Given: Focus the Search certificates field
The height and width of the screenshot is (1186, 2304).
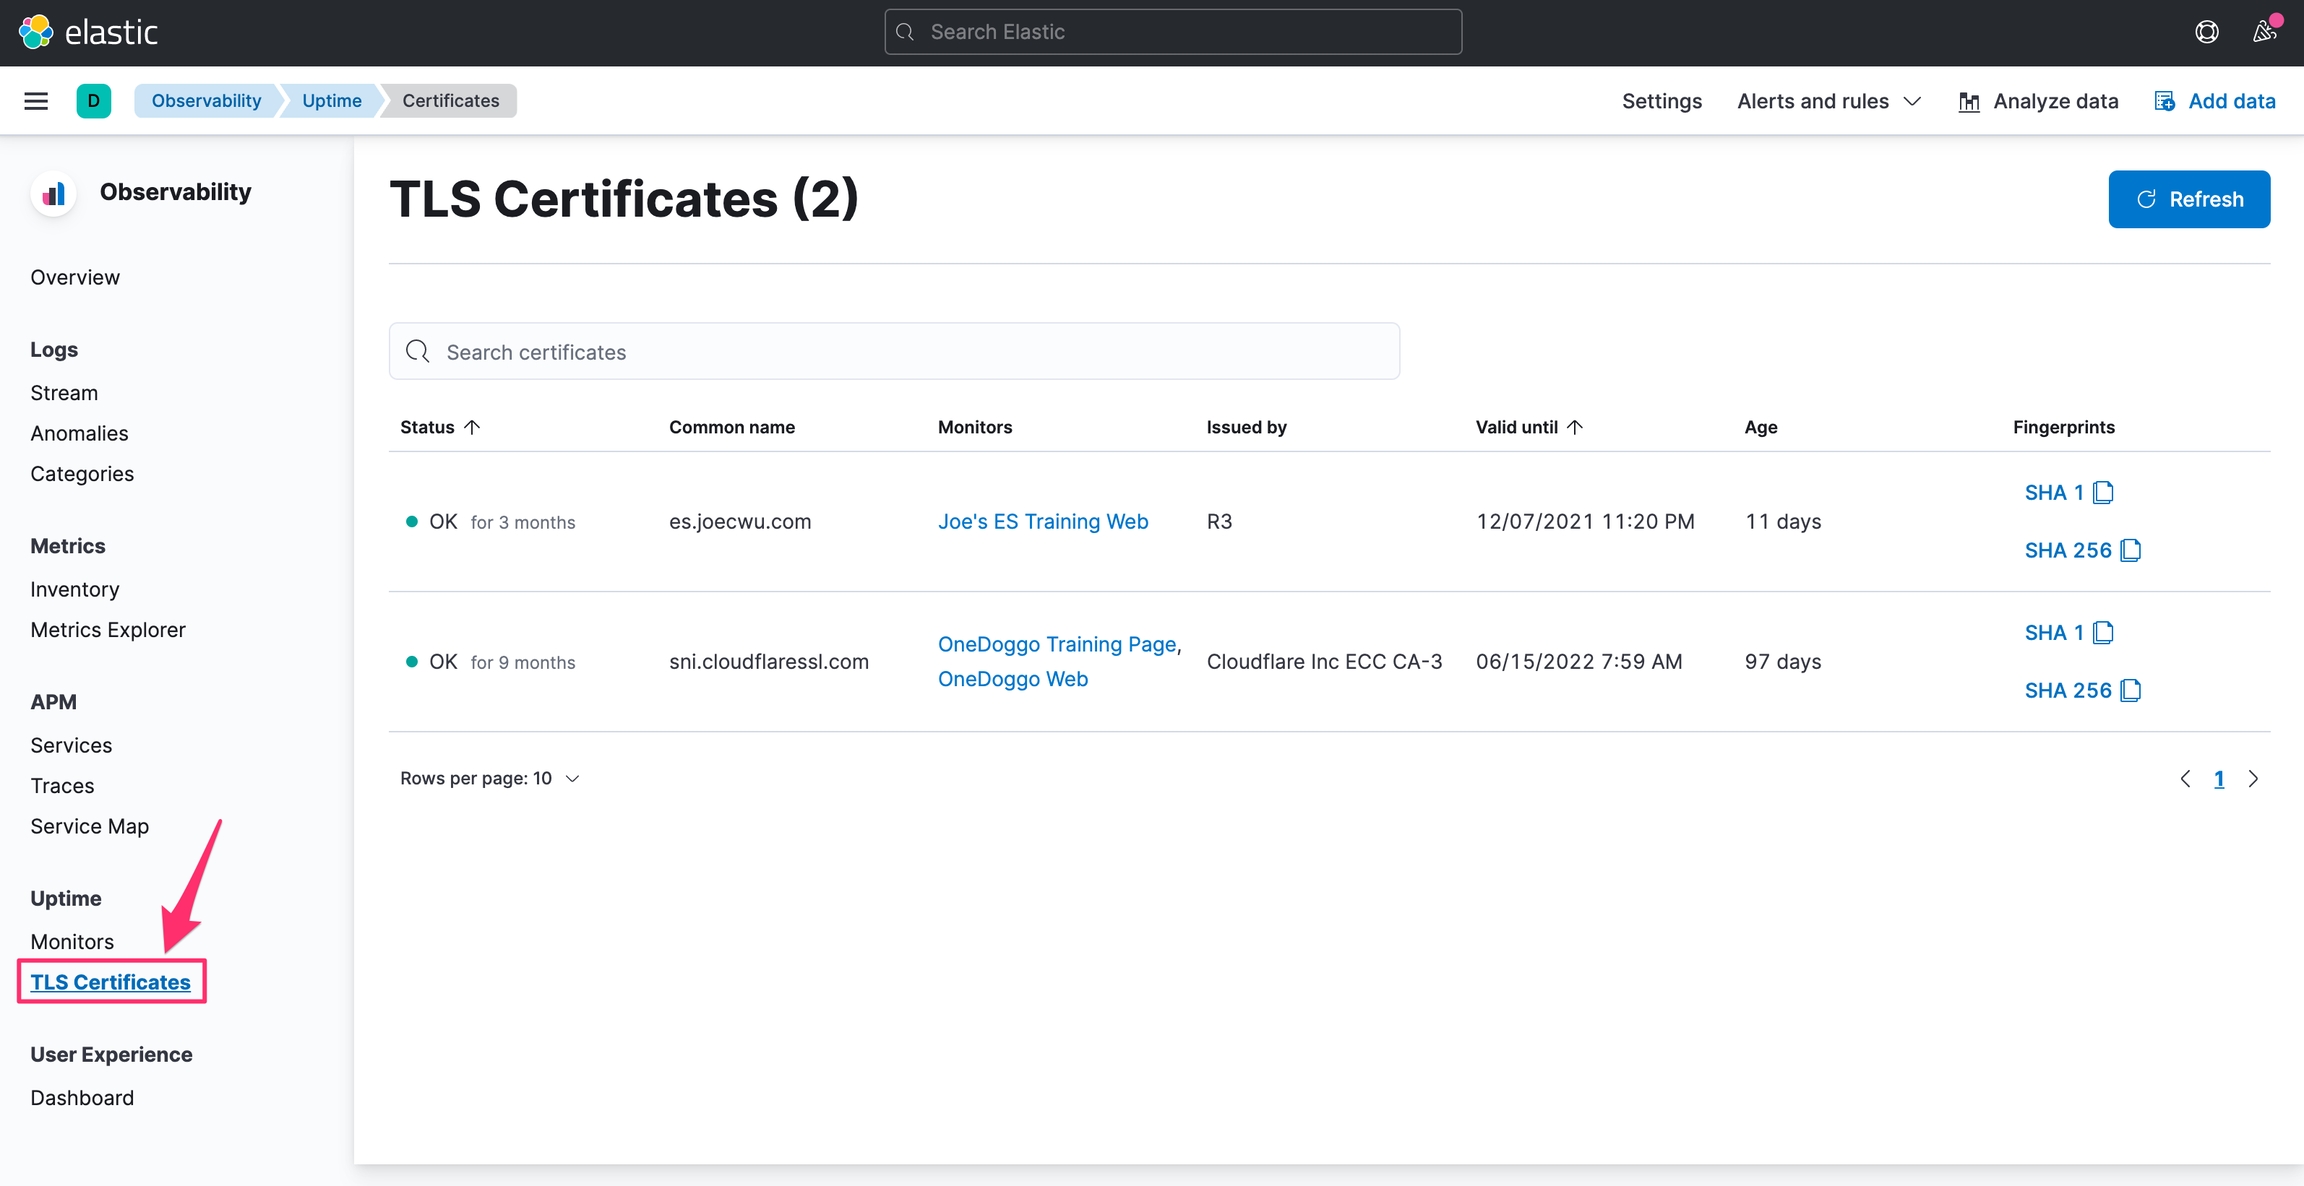Looking at the screenshot, I should pyautogui.click(x=894, y=351).
